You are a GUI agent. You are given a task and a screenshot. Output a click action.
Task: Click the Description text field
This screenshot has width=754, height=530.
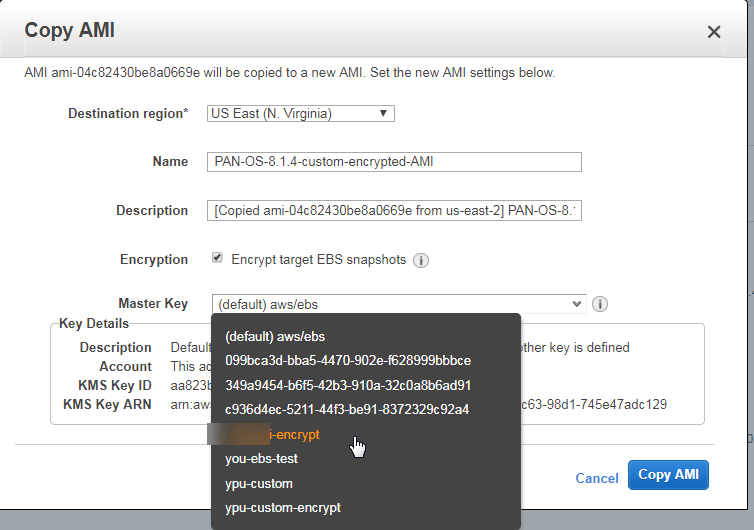pos(395,211)
